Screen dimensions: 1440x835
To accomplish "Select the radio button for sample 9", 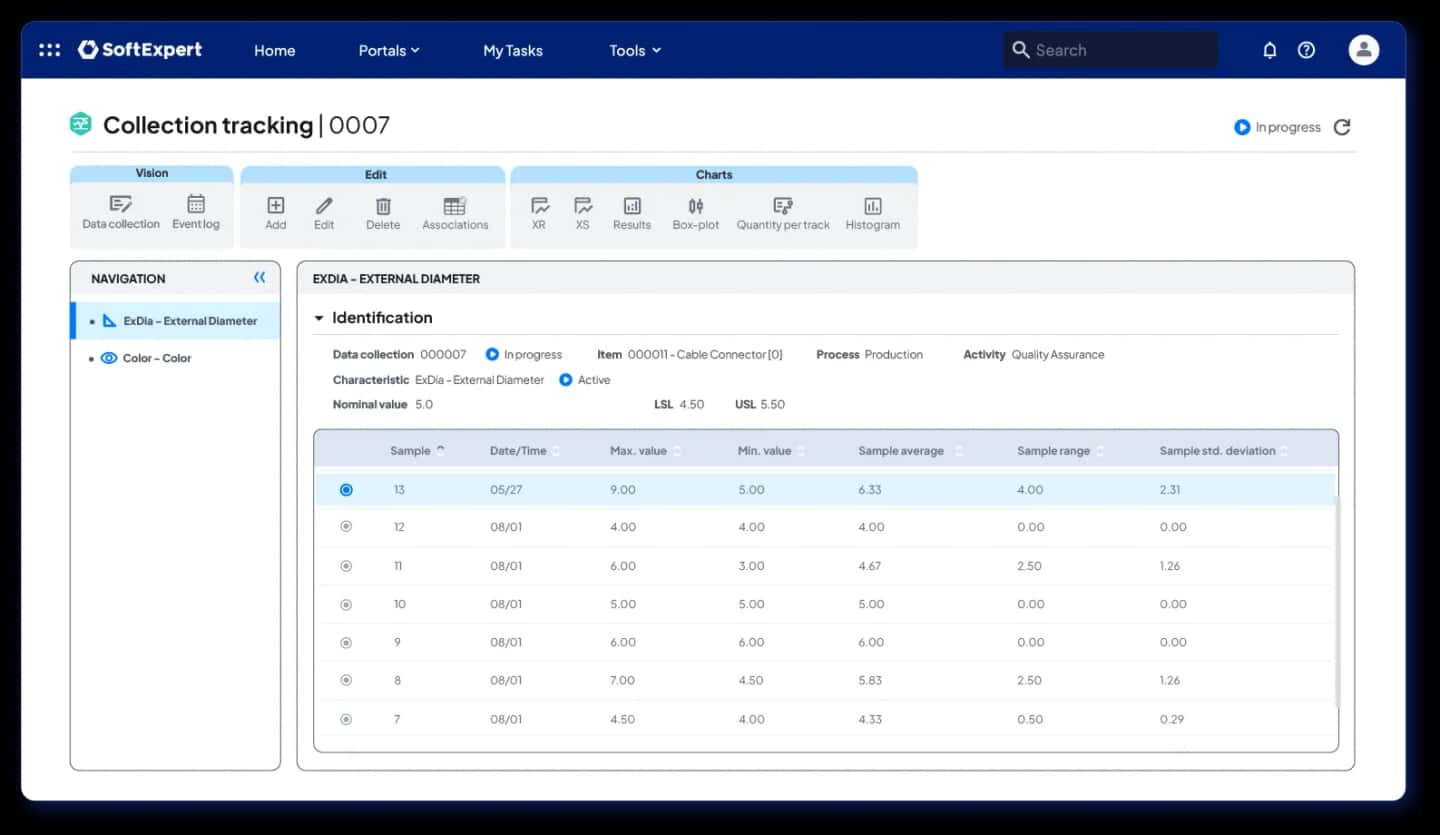I will 346,642.
